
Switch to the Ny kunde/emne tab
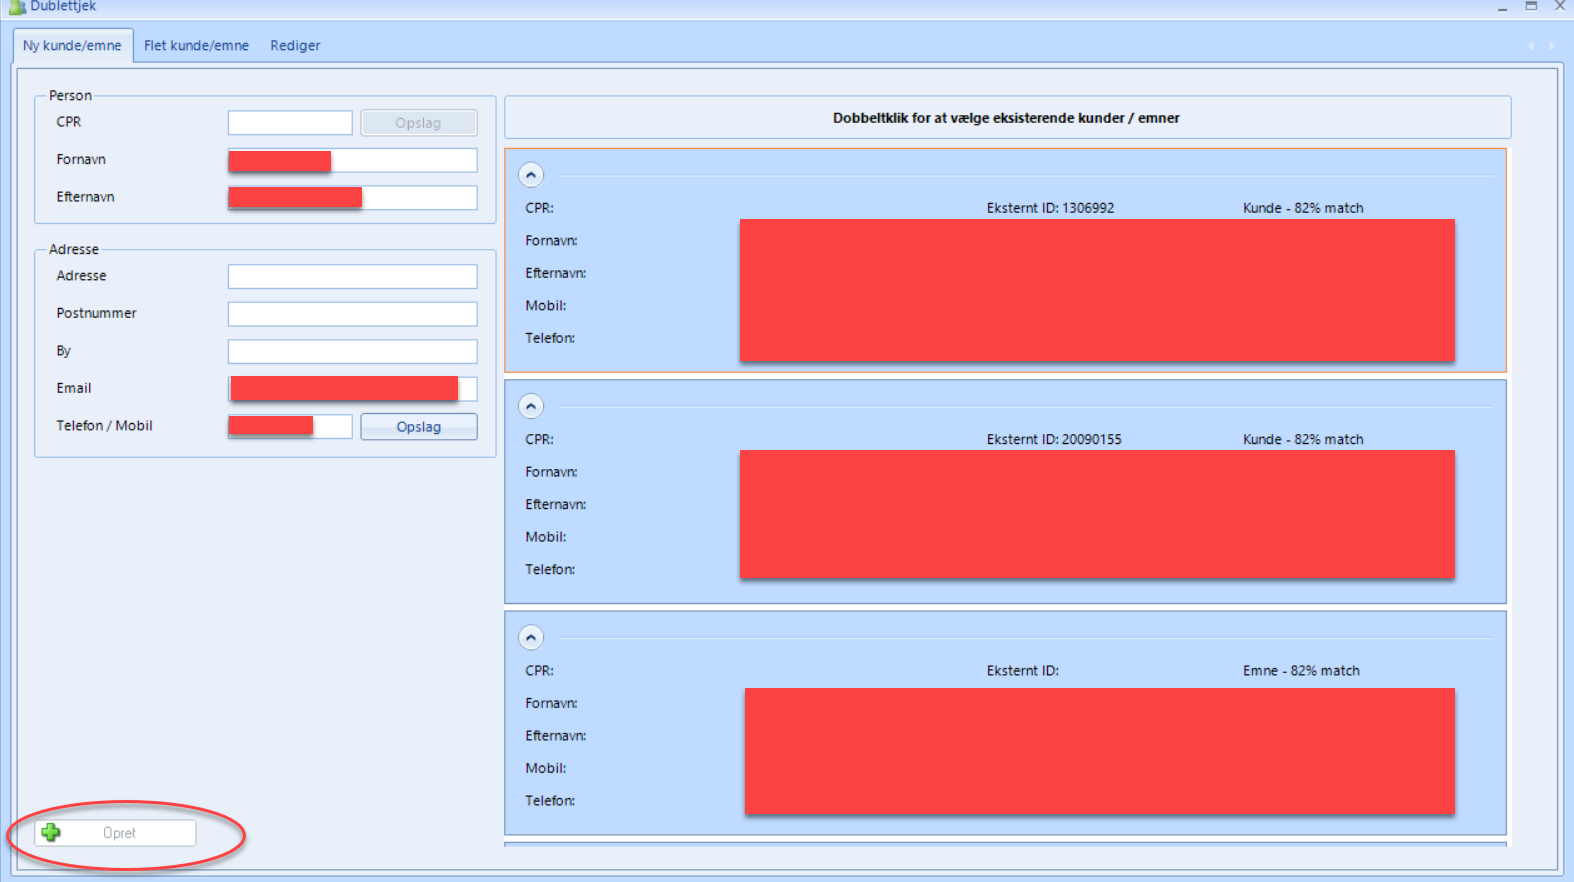[x=72, y=46]
